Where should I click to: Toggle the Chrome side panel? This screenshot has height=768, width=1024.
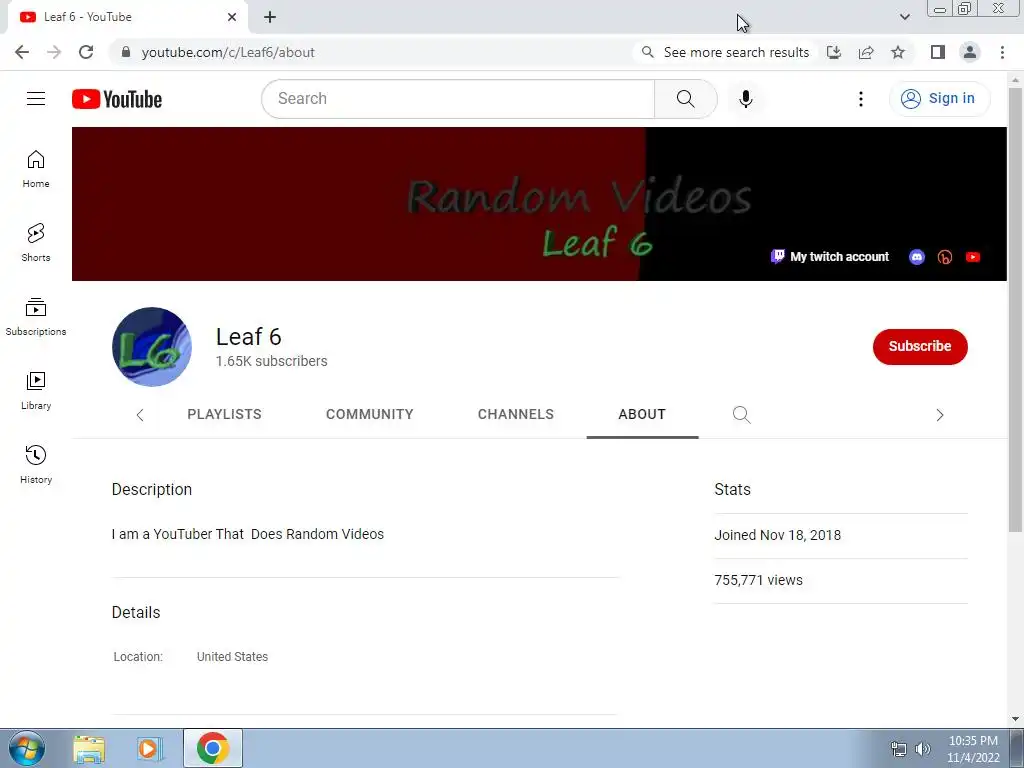click(x=938, y=52)
